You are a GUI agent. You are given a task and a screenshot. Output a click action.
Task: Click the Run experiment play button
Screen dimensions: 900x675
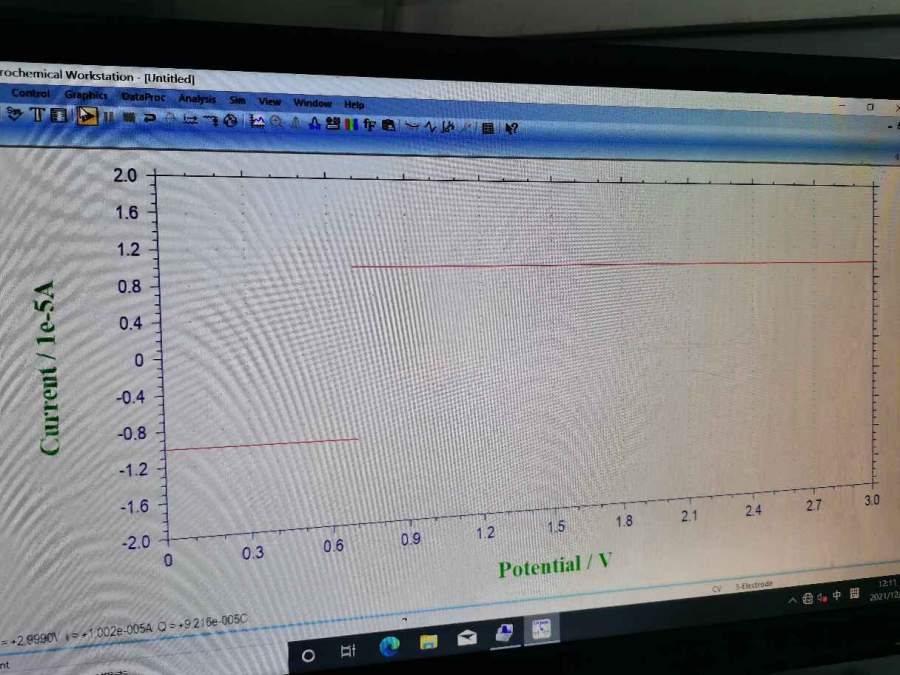click(x=86, y=116)
